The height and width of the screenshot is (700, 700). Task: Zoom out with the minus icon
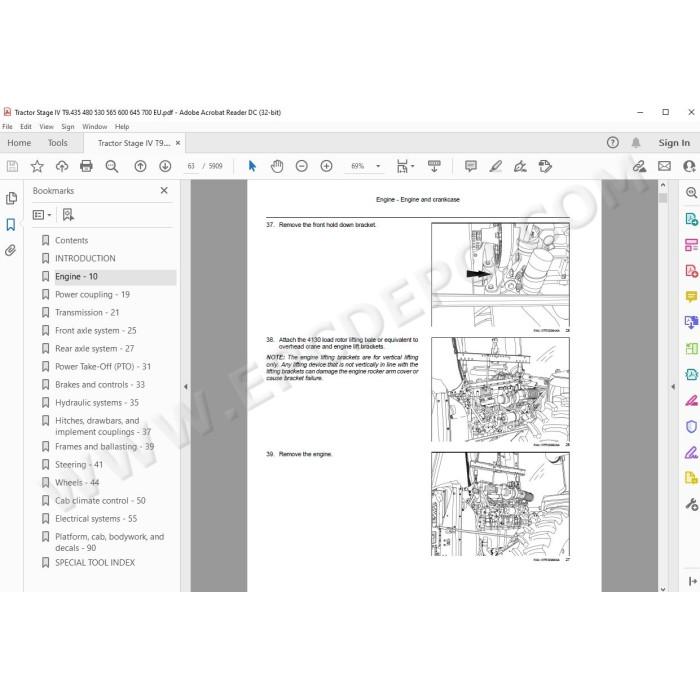tap(302, 167)
